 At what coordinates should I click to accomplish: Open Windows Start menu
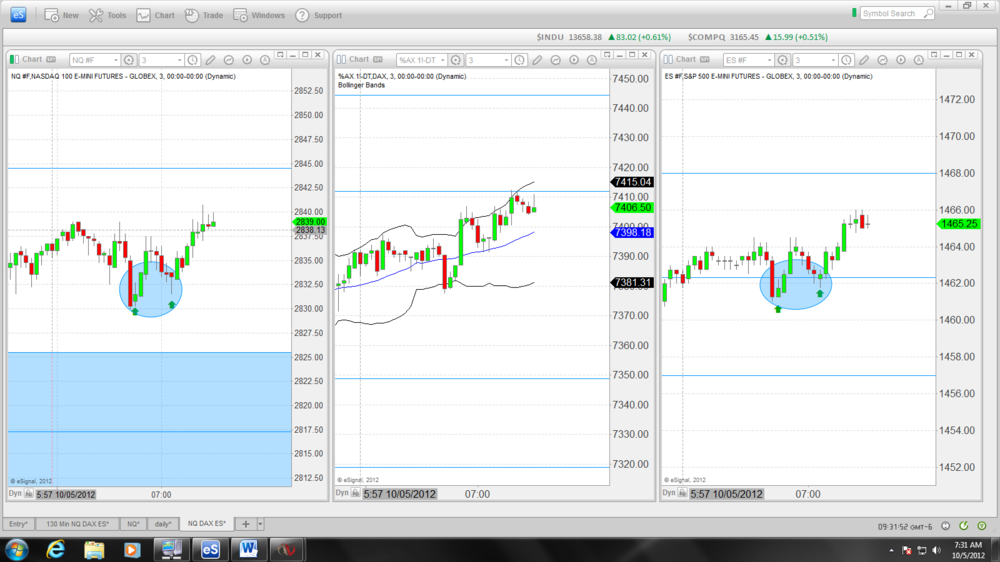17,549
